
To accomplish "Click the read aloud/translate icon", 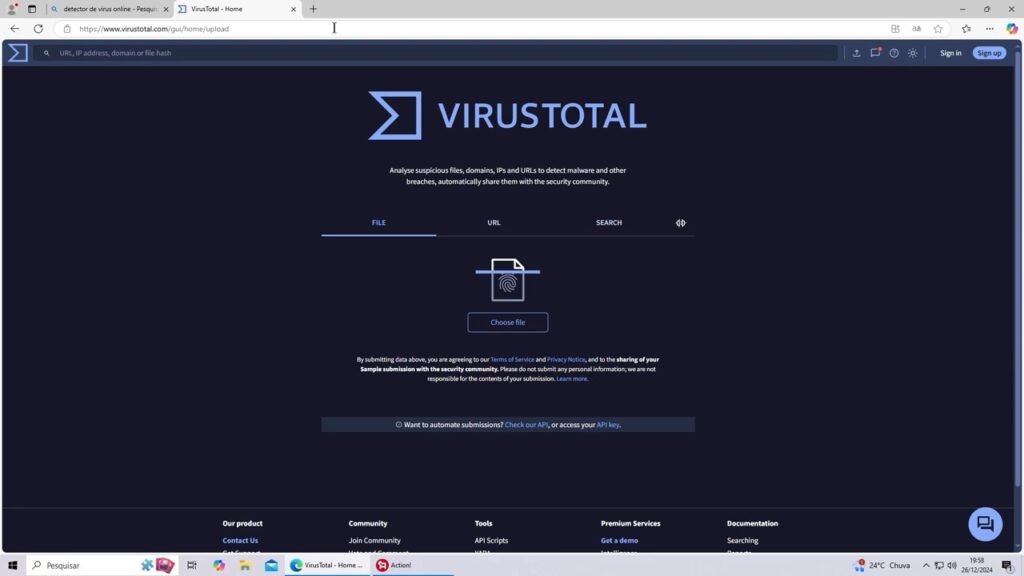I will coord(917,29).
